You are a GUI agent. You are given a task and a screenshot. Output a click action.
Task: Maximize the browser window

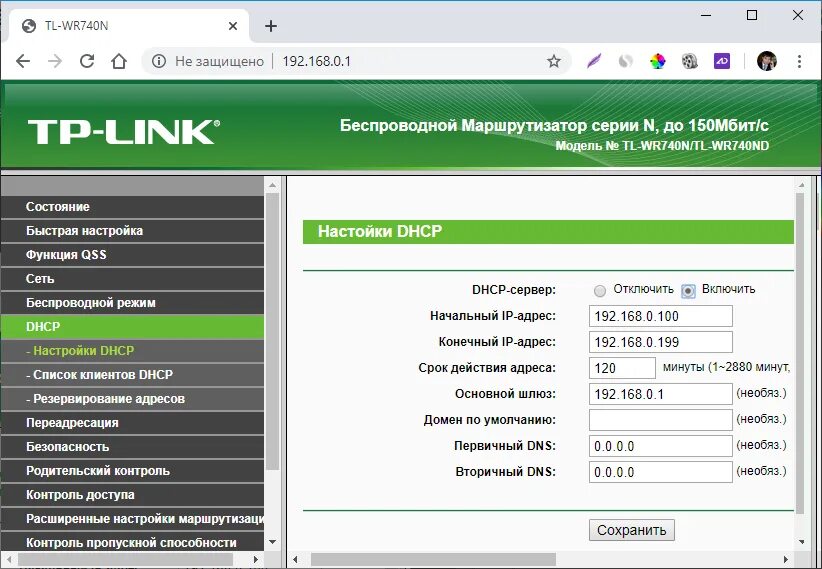point(752,15)
